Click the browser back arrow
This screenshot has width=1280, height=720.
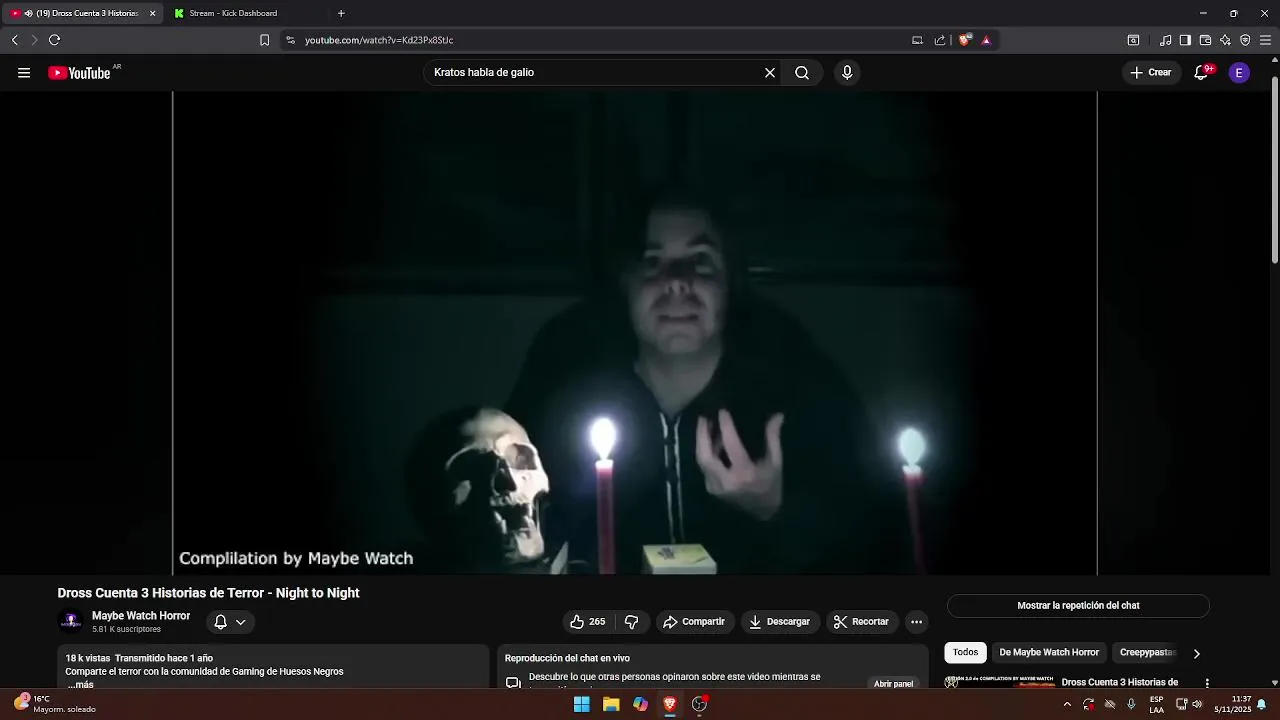click(15, 40)
